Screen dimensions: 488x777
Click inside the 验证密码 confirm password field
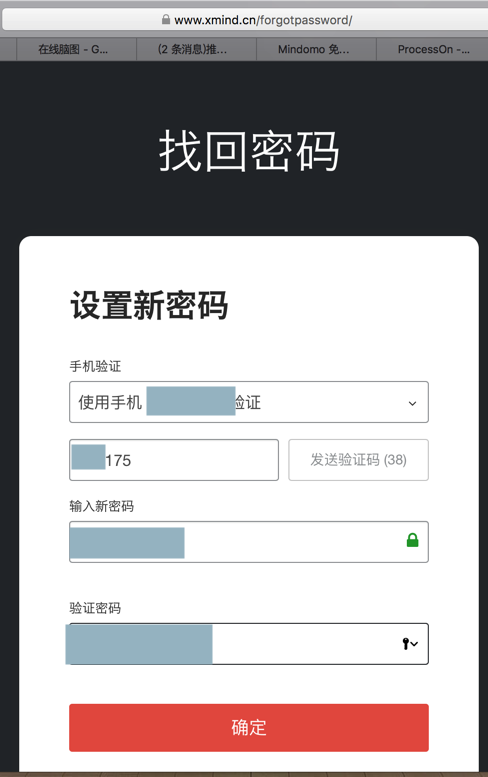[x=249, y=644]
